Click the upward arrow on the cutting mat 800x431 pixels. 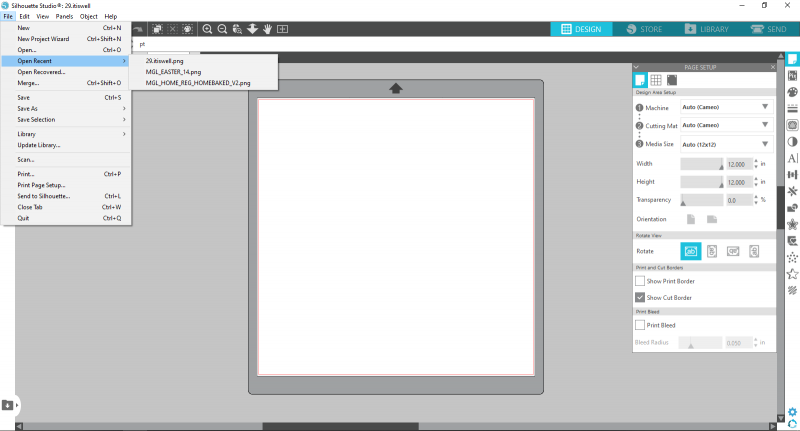click(396, 89)
